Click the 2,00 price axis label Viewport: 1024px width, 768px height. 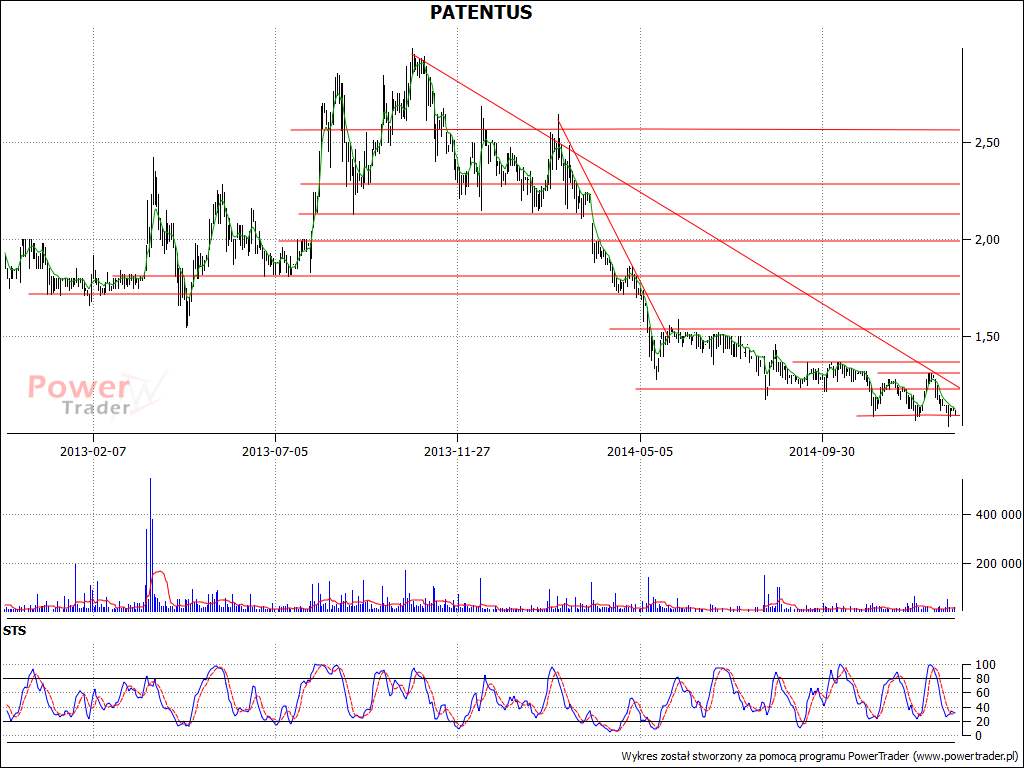(987, 240)
